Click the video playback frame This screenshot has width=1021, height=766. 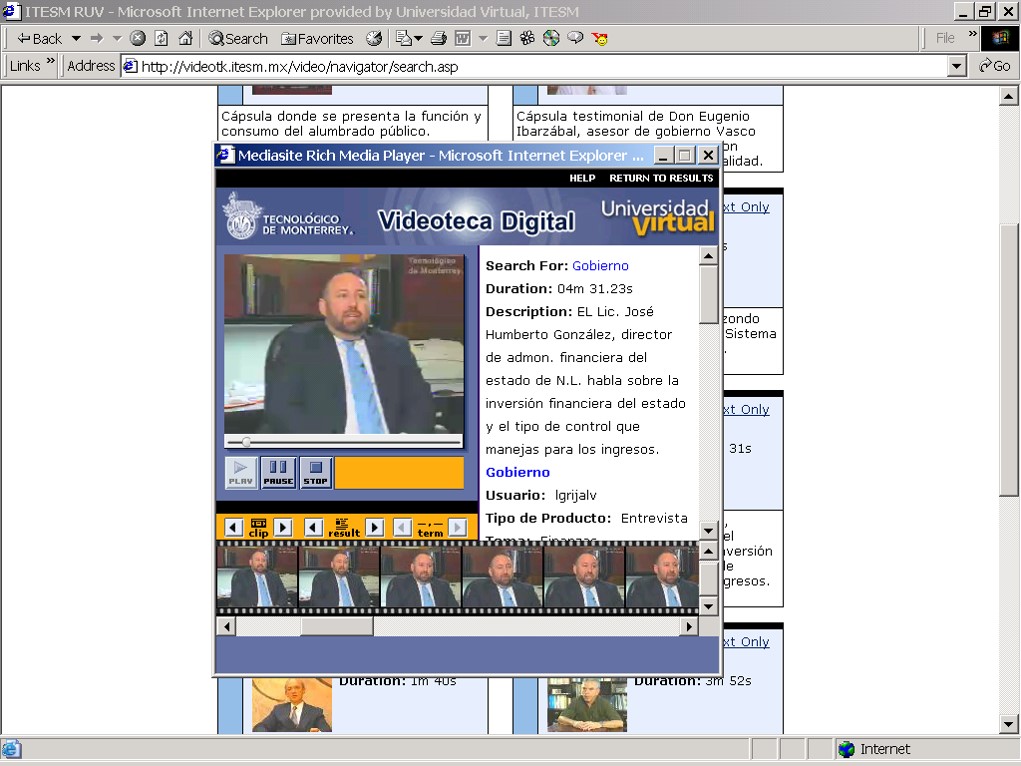343,344
